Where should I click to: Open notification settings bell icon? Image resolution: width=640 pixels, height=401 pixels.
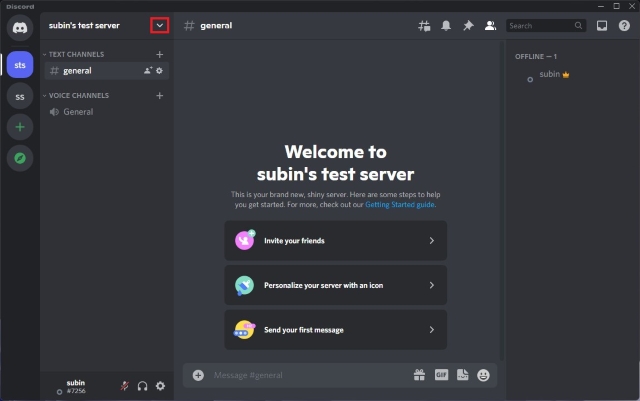coord(446,25)
